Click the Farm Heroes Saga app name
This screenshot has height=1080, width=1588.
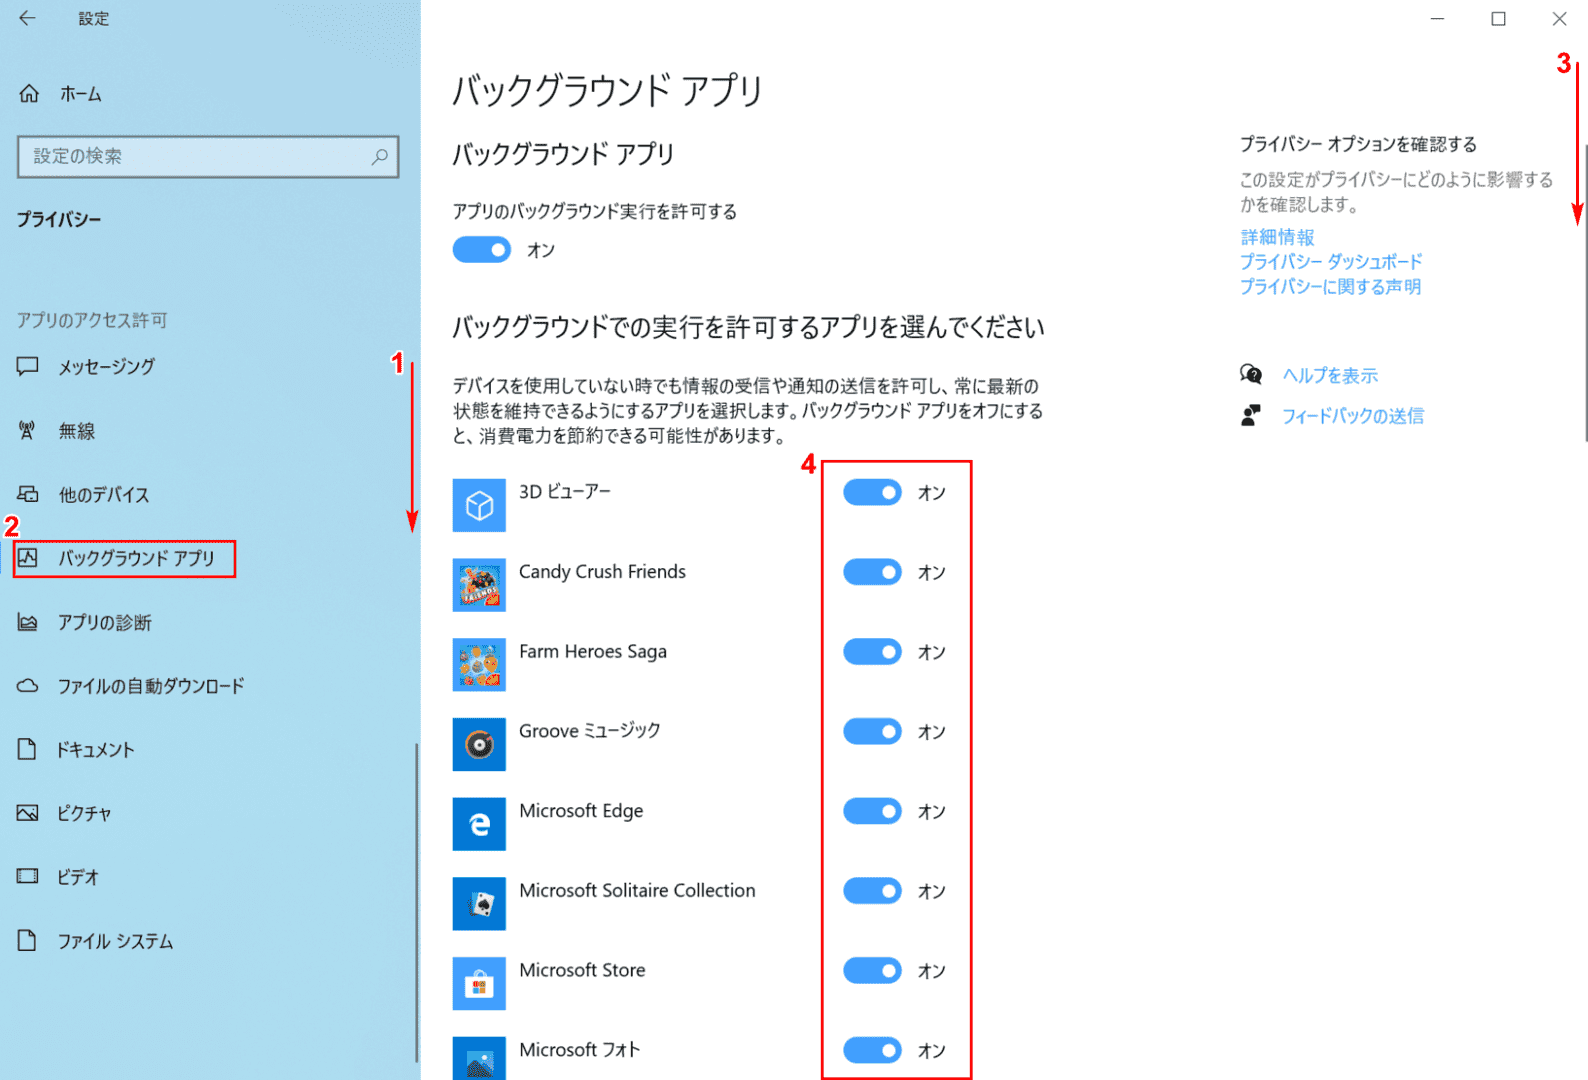[x=593, y=651]
